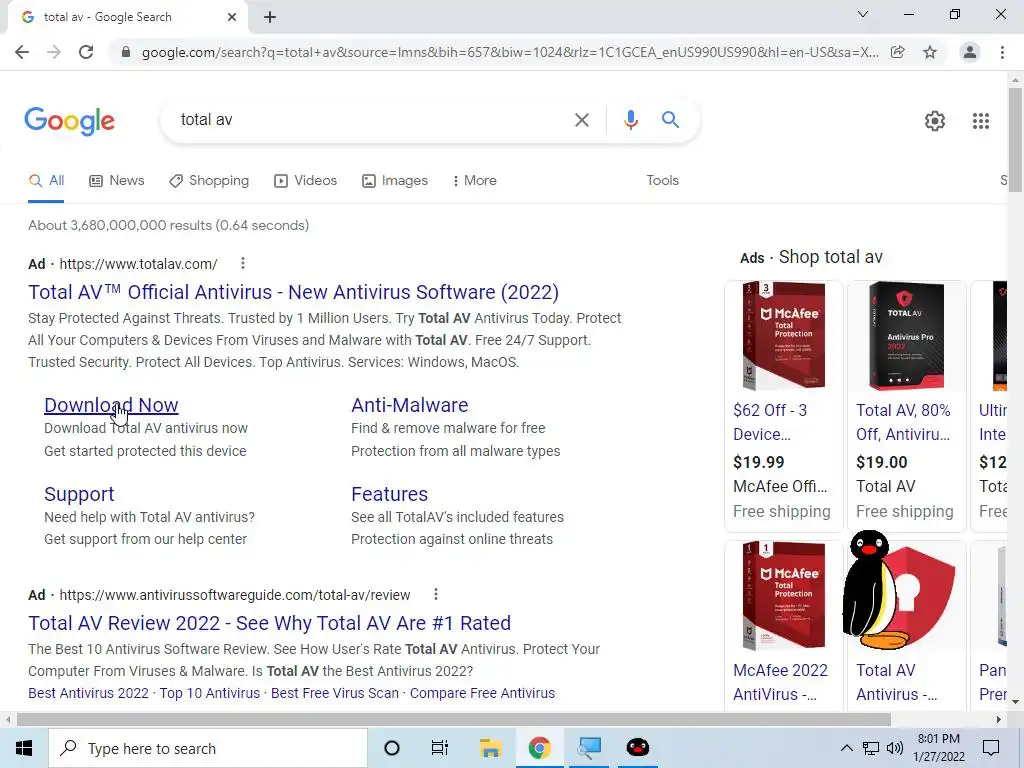Click the Compare Free Antivirus sublink
Screen dimensions: 1024x768
pos(482,693)
